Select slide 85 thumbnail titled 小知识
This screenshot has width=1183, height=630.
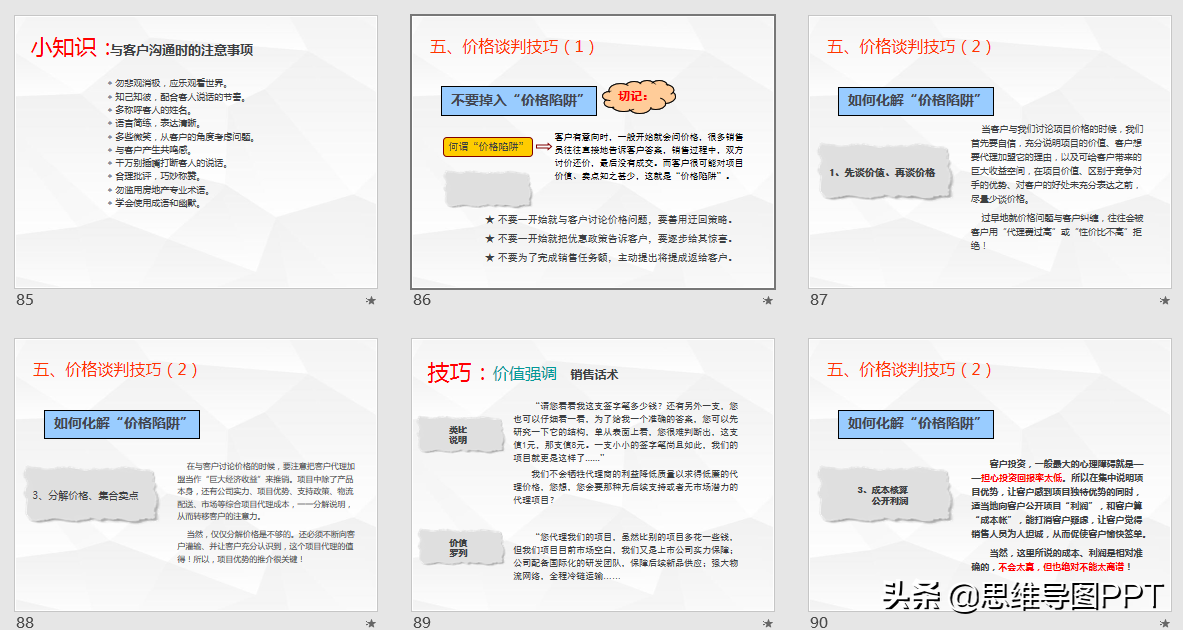pyautogui.click(x=196, y=152)
